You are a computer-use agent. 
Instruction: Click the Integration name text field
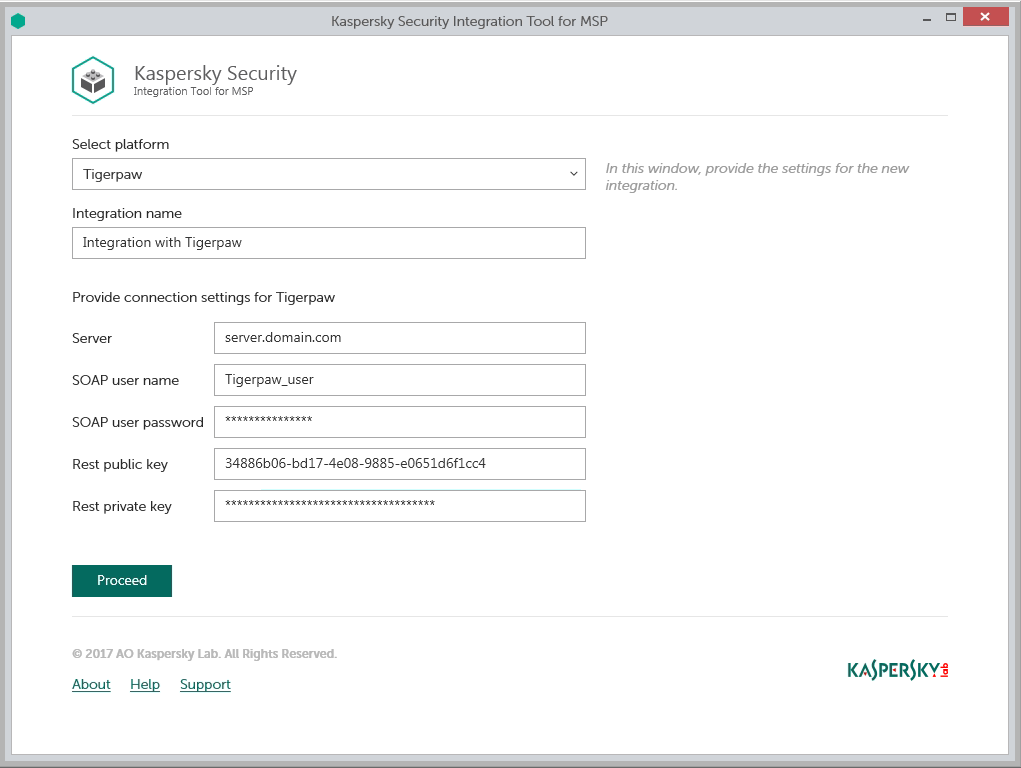[x=328, y=242]
